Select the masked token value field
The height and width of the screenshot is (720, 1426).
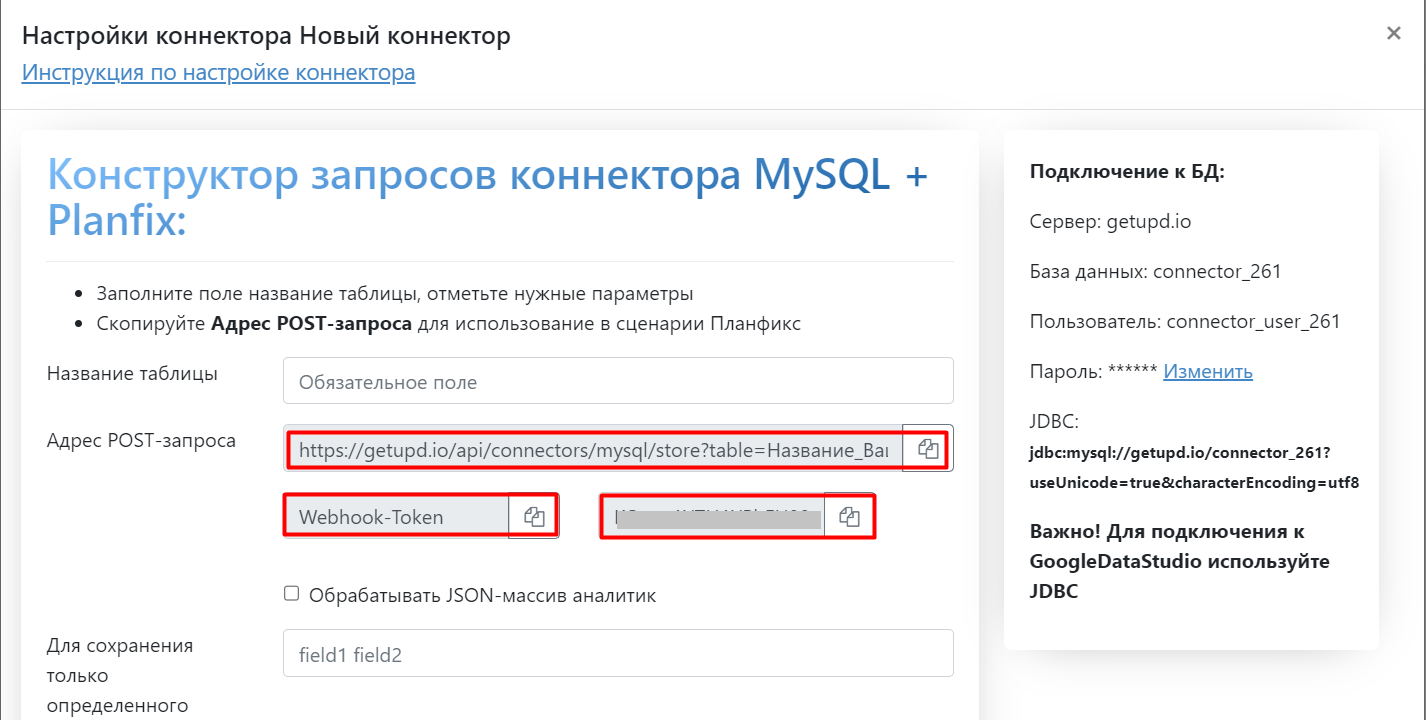click(x=713, y=516)
